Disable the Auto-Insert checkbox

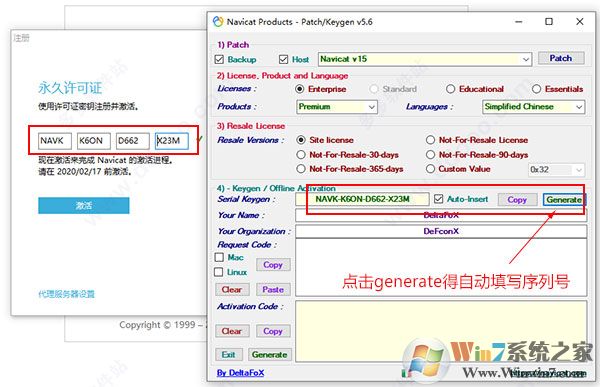439,199
